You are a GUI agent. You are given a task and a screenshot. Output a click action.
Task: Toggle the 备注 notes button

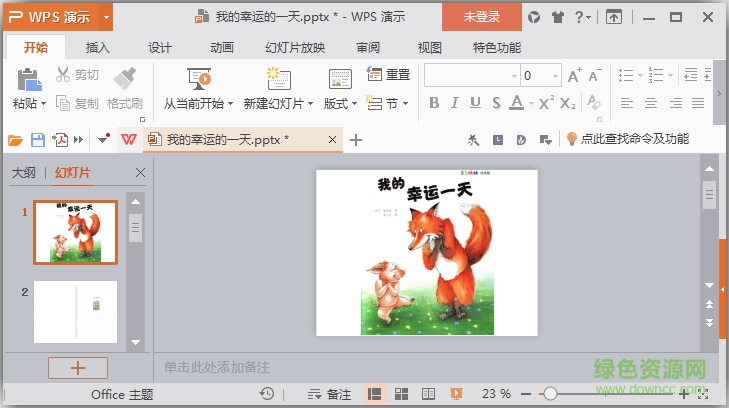point(330,395)
